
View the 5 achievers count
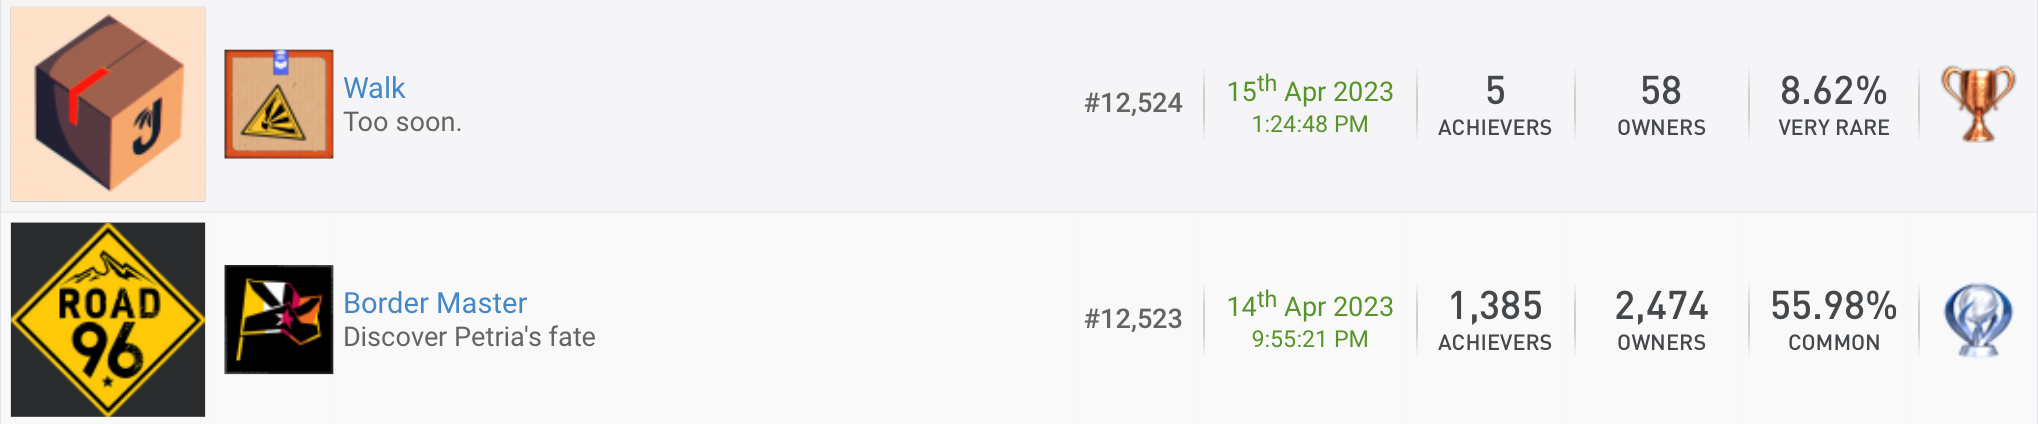(x=1495, y=105)
